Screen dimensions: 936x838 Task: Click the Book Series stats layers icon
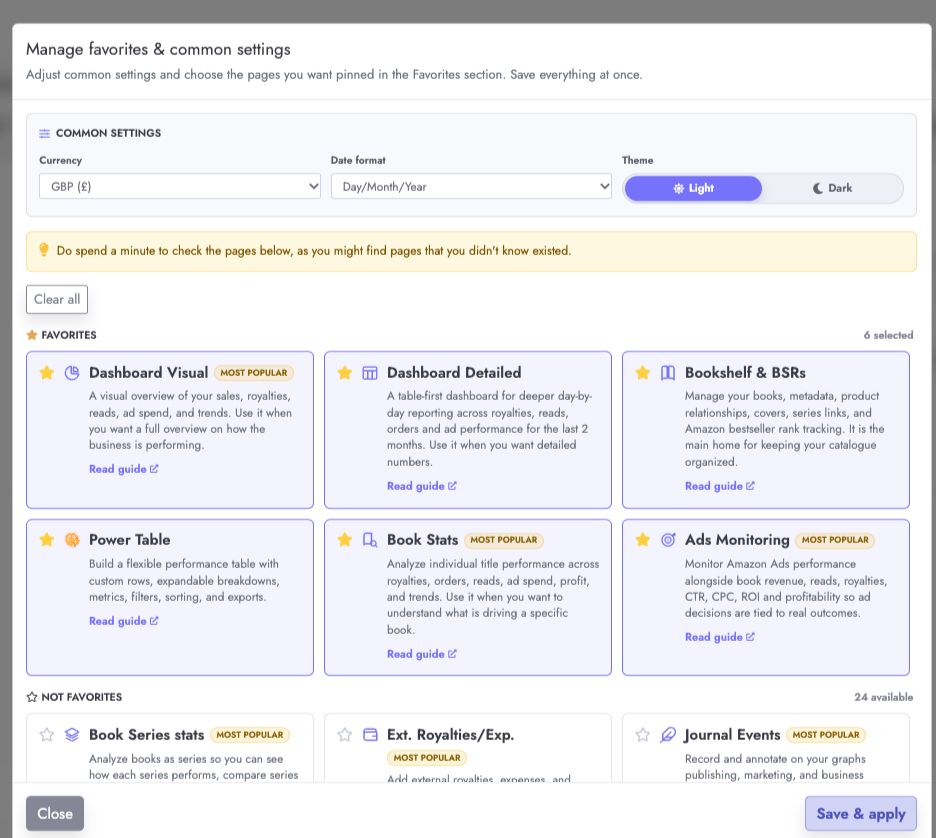72,735
